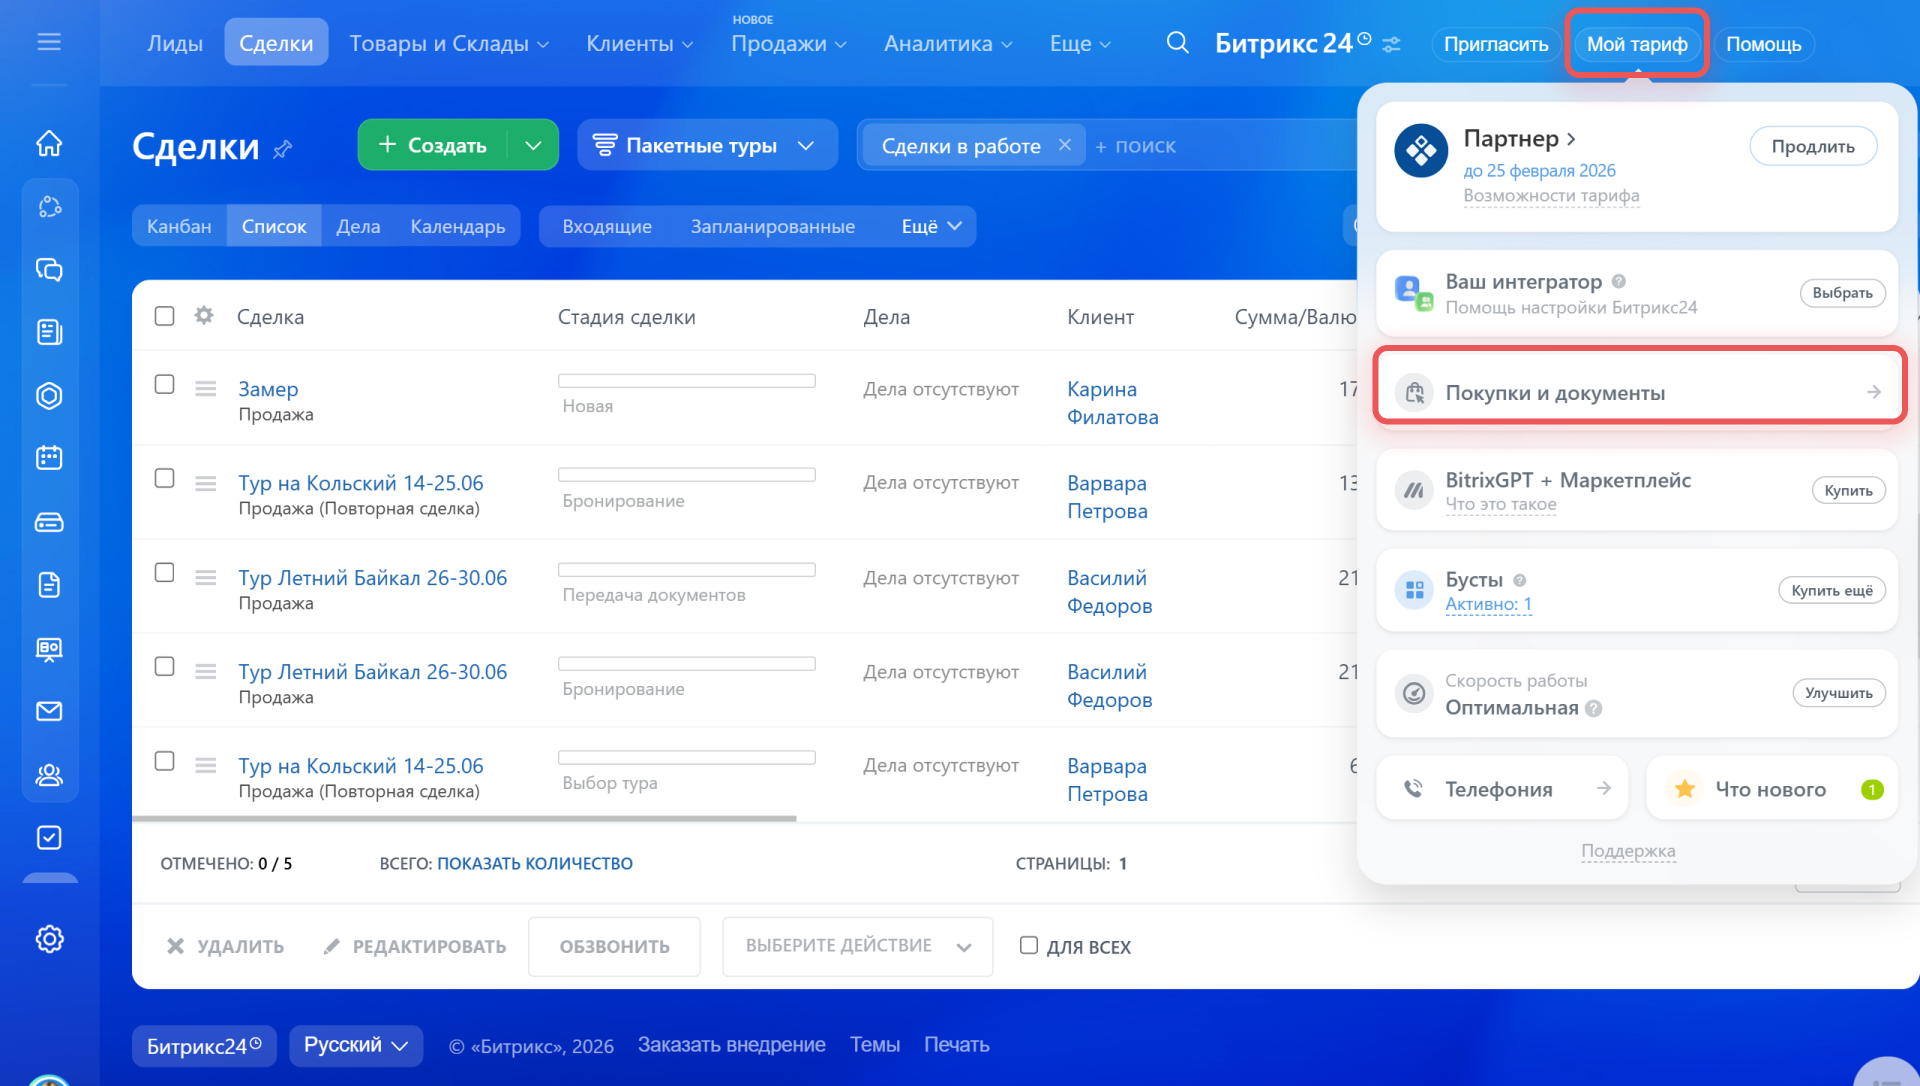Expand the Пакетные туры pipeline dropdown
This screenshot has width=1920, height=1086.
[805, 146]
